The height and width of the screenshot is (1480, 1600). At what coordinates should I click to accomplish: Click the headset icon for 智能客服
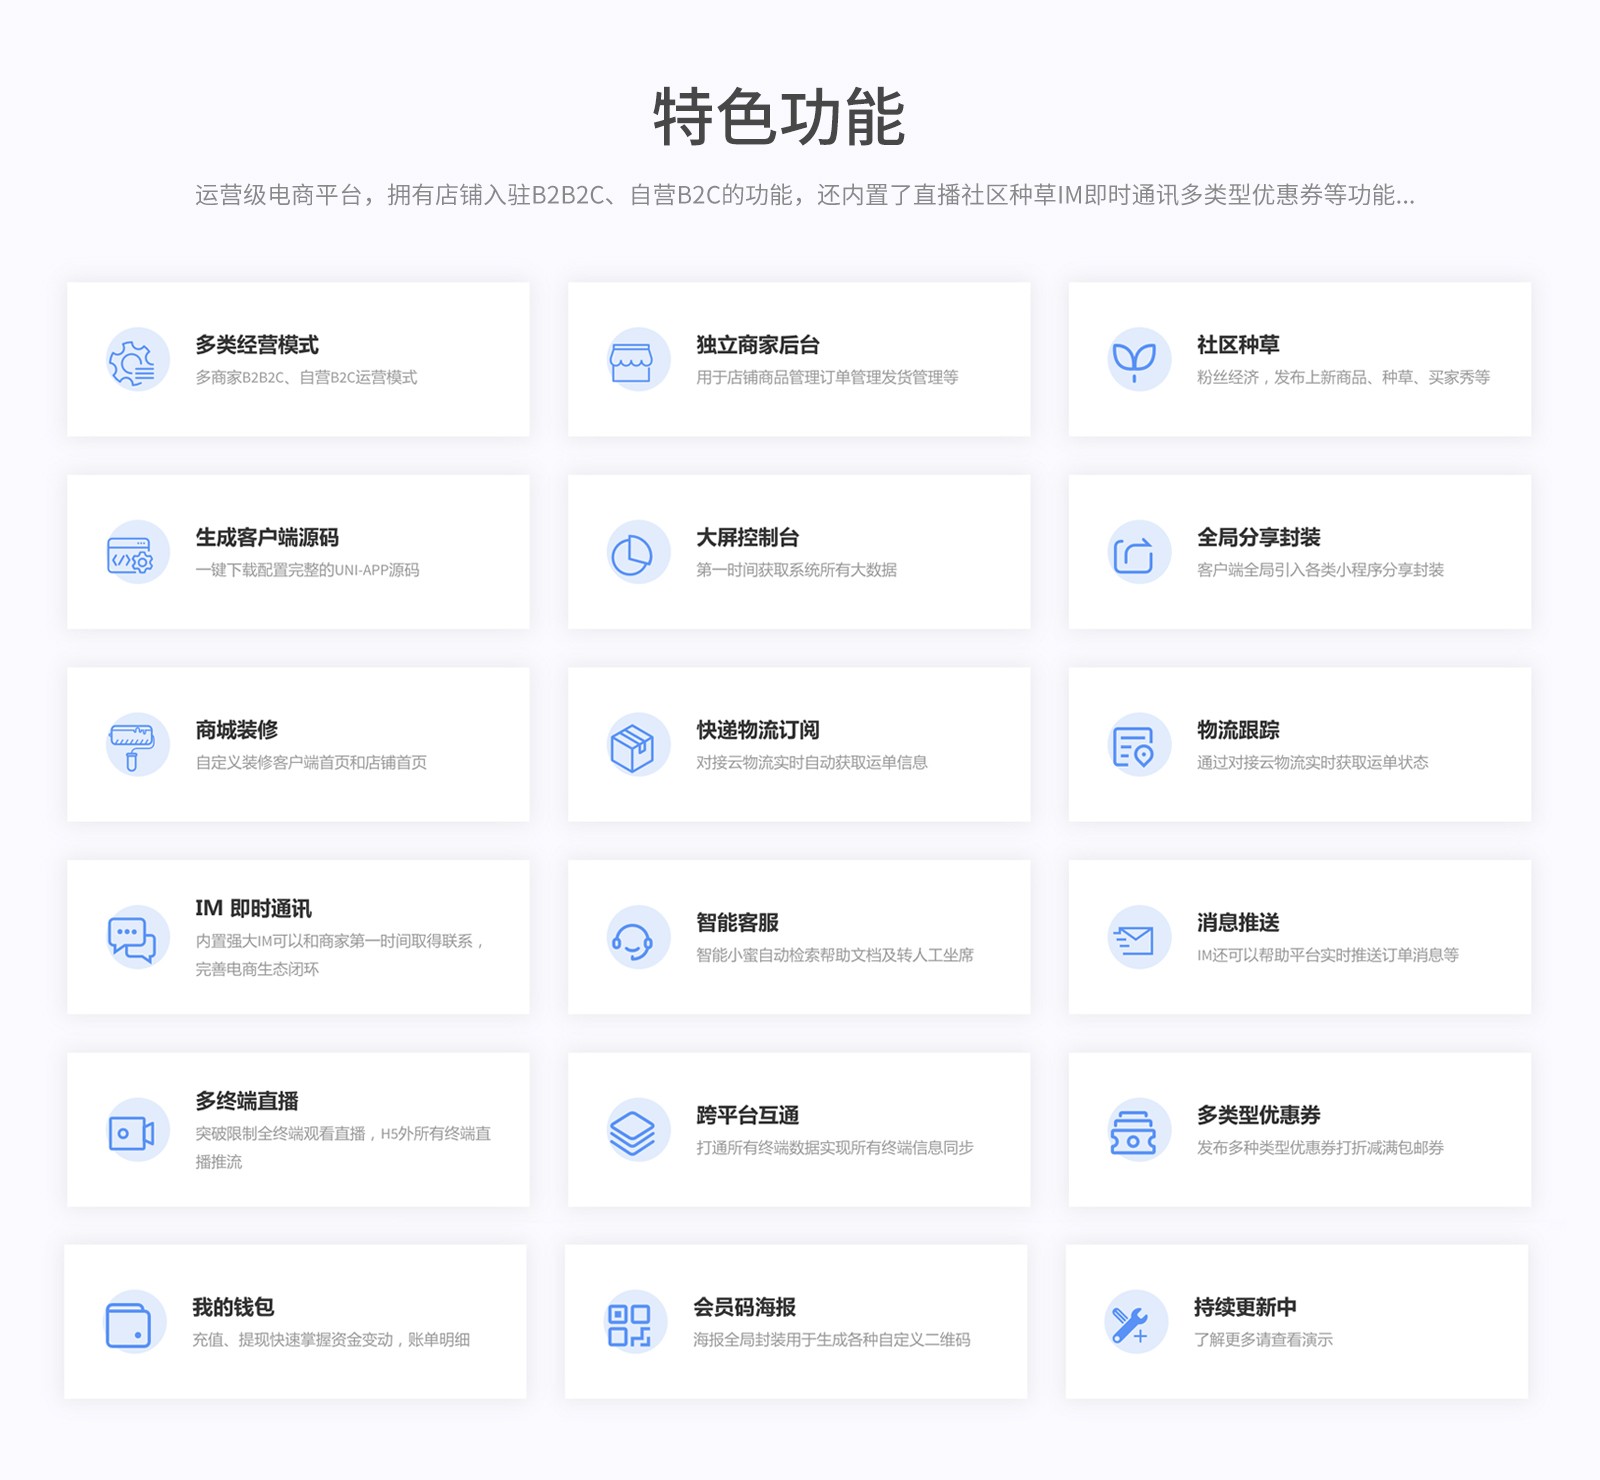coord(632,939)
